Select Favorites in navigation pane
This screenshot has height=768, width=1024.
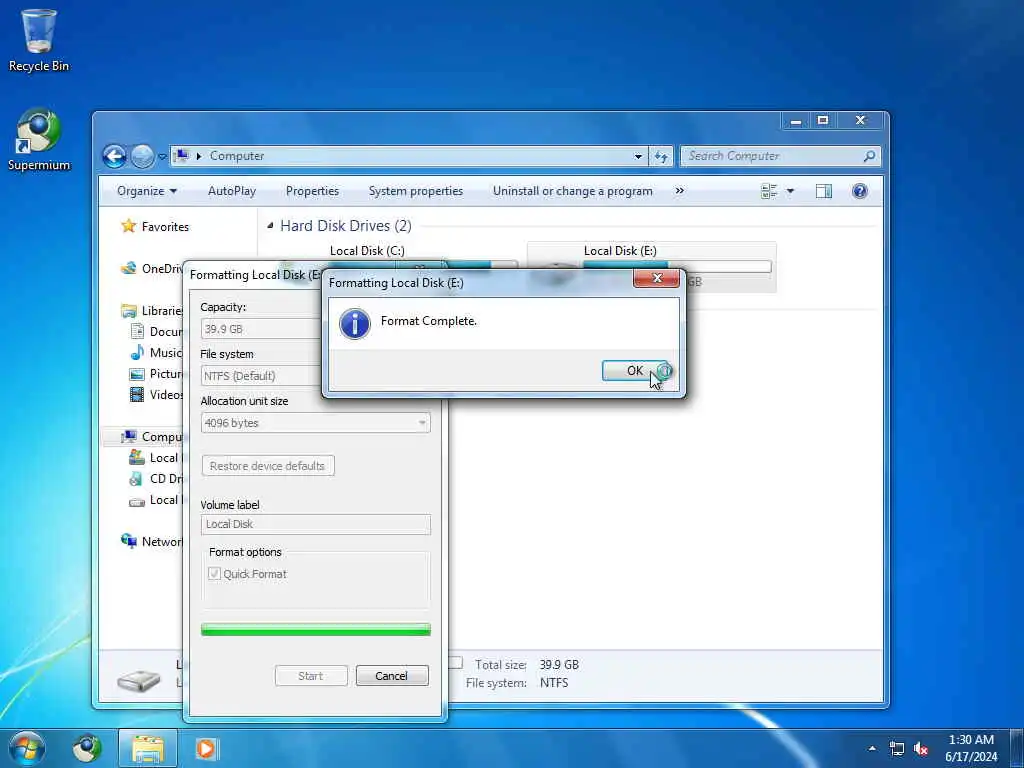155,227
